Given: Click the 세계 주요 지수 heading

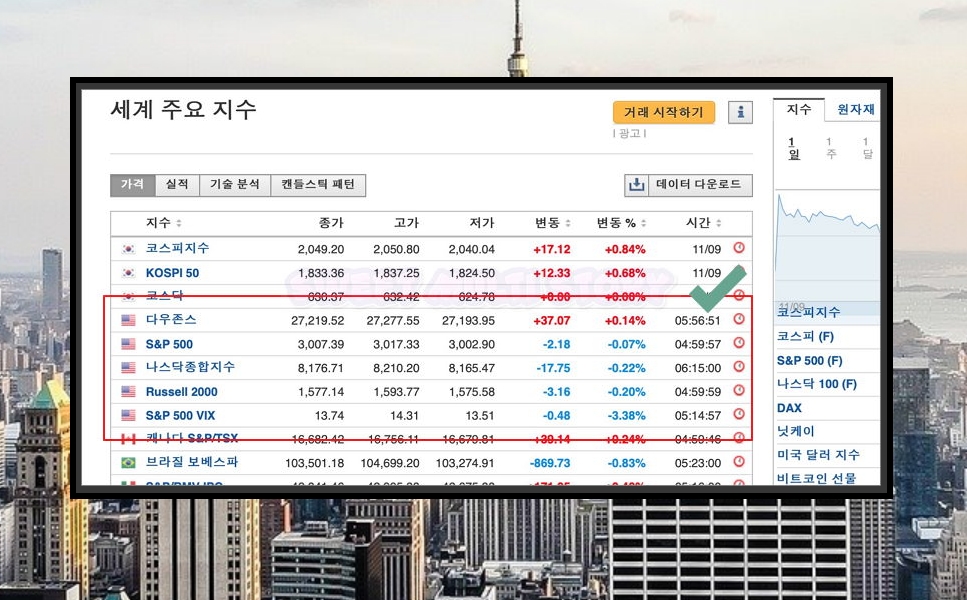Looking at the screenshot, I should click(x=183, y=110).
